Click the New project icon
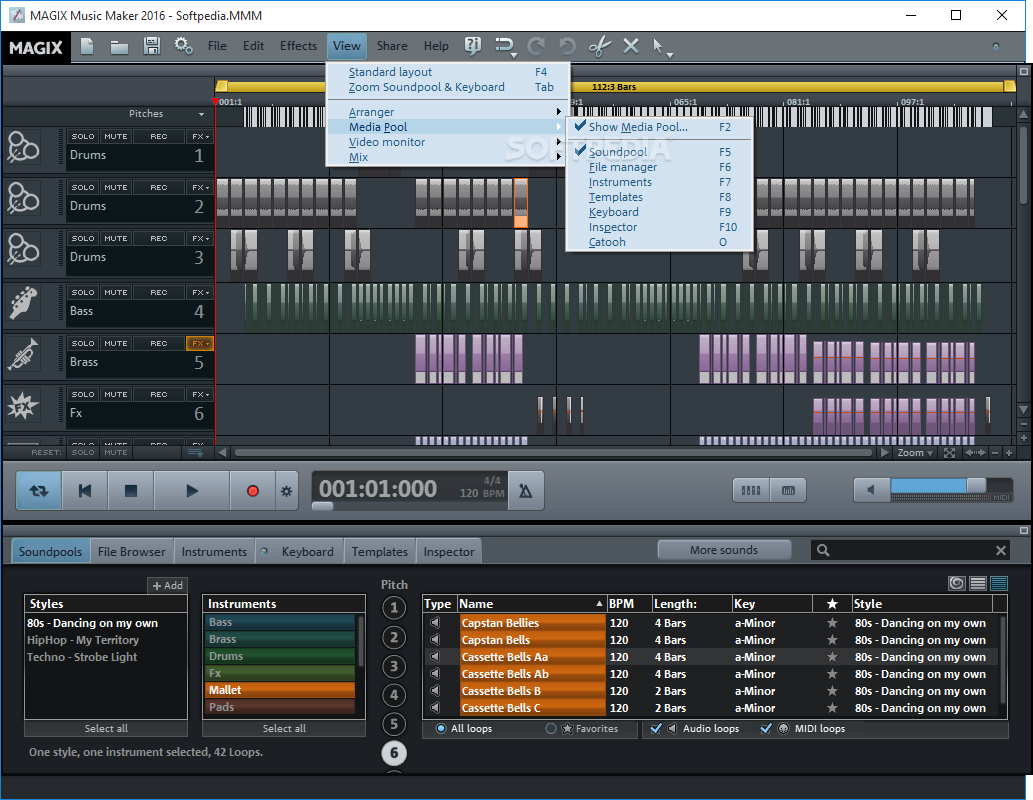1033x800 pixels. point(87,46)
